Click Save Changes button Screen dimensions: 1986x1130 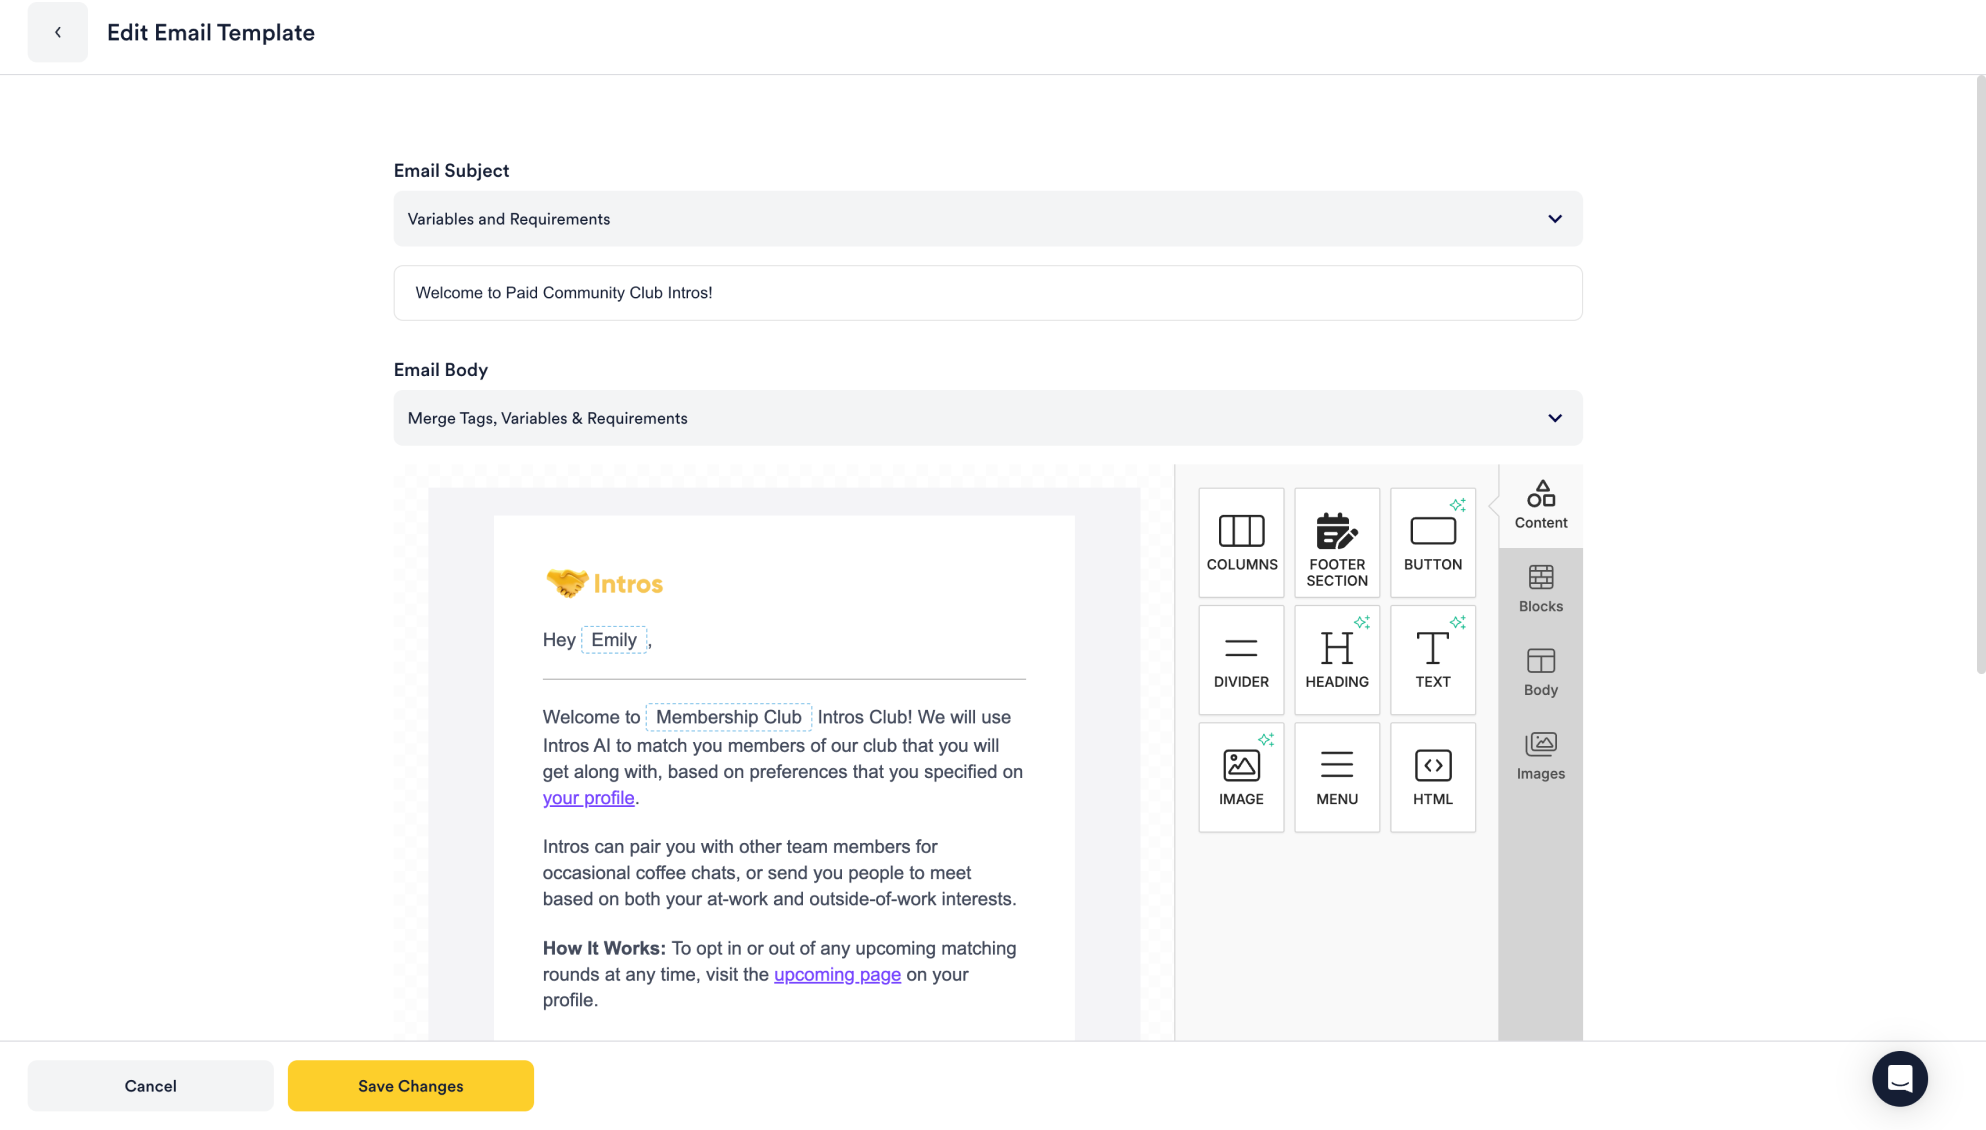coord(410,1085)
